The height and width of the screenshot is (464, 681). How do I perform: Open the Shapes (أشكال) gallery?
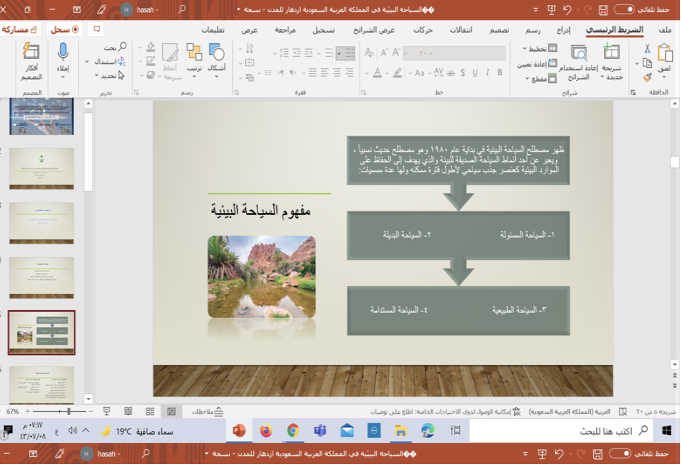click(216, 57)
